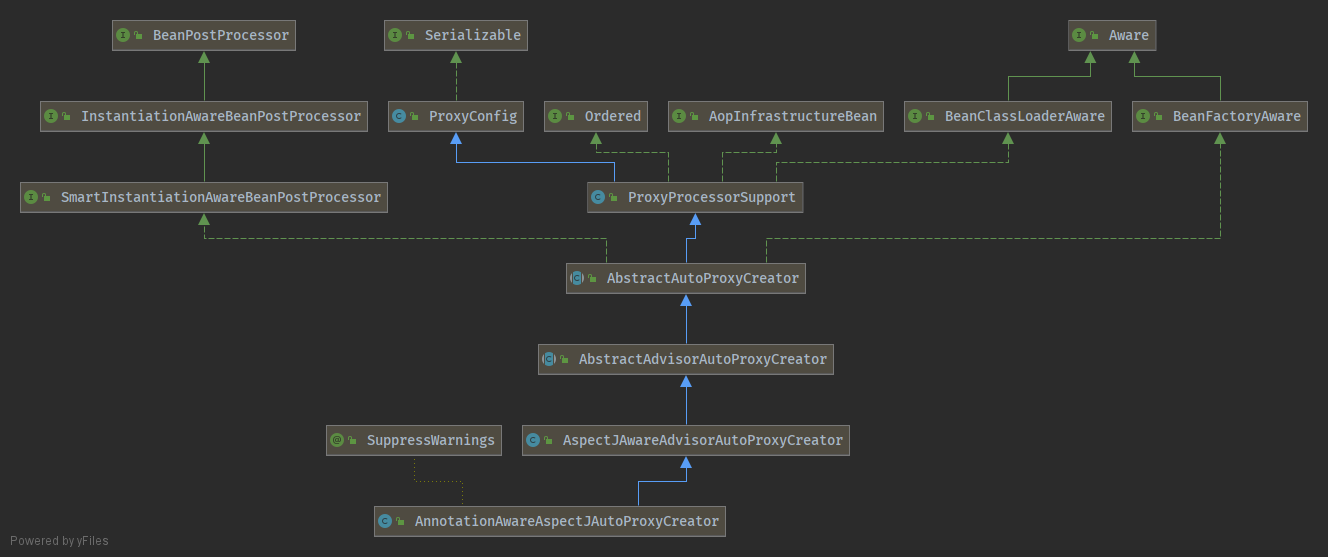
Task: Click abstract class icon of AbstractAutoProxyCreator
Action: pyautogui.click(x=578, y=278)
